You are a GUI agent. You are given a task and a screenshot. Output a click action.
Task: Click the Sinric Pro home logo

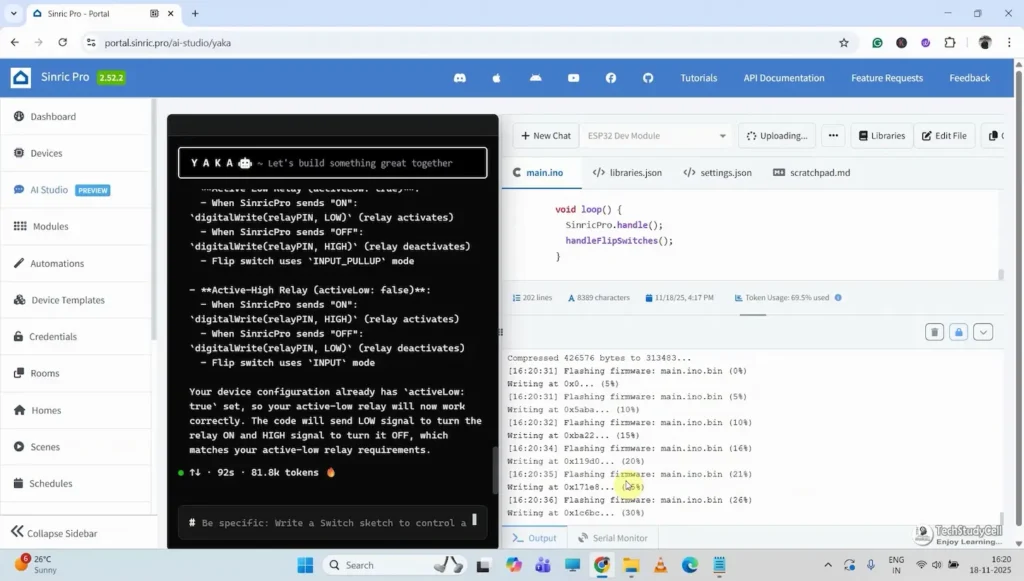[x=21, y=78]
